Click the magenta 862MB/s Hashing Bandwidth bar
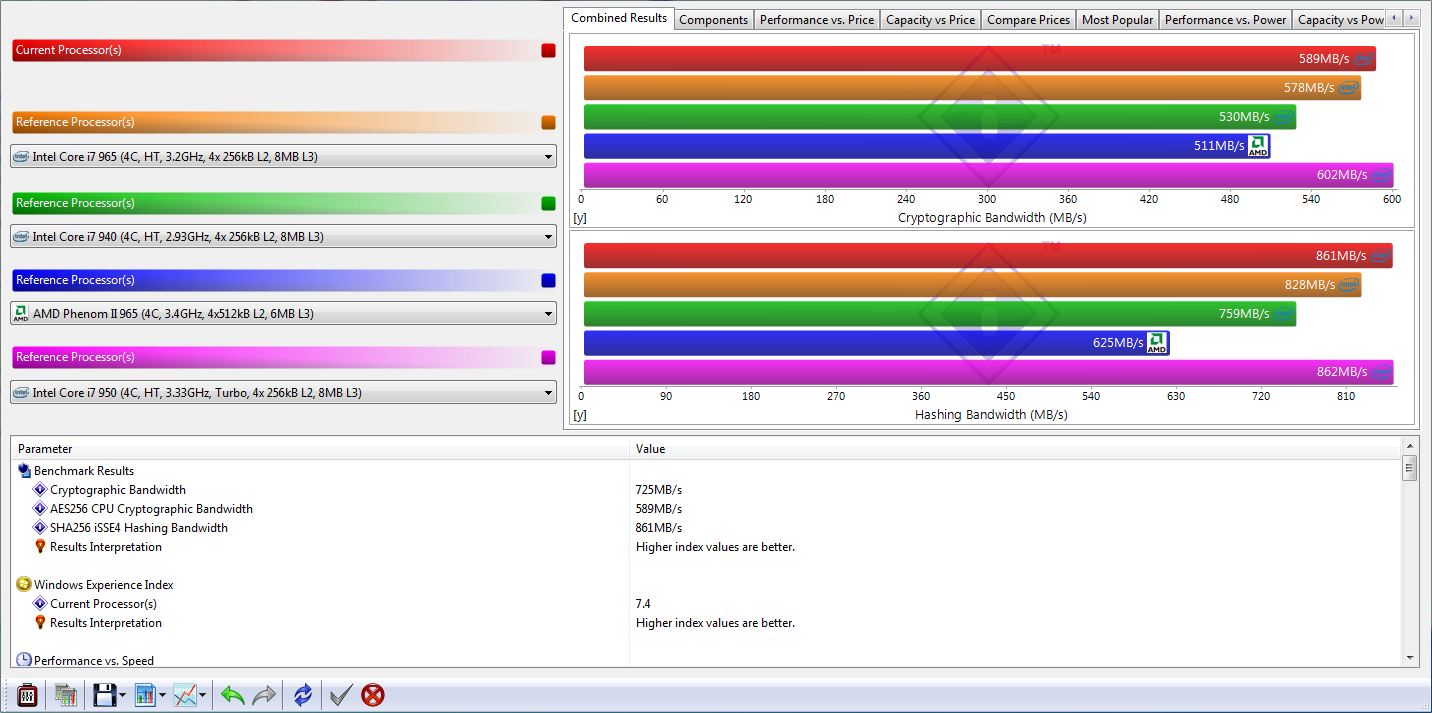Viewport: 1432px width, 713px height. click(989, 372)
